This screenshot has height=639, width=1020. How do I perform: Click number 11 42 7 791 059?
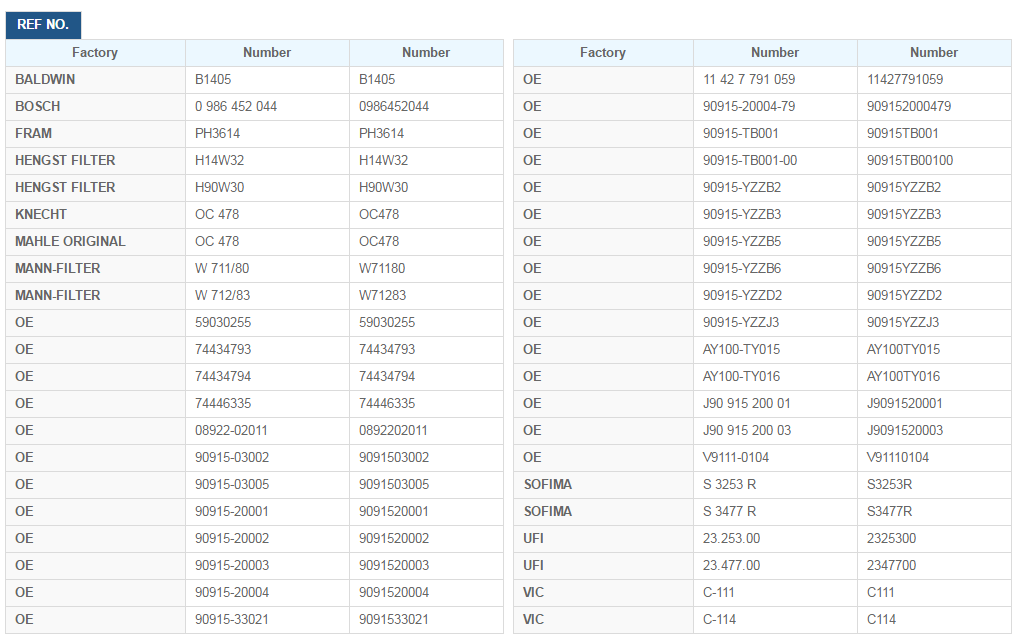749,79
